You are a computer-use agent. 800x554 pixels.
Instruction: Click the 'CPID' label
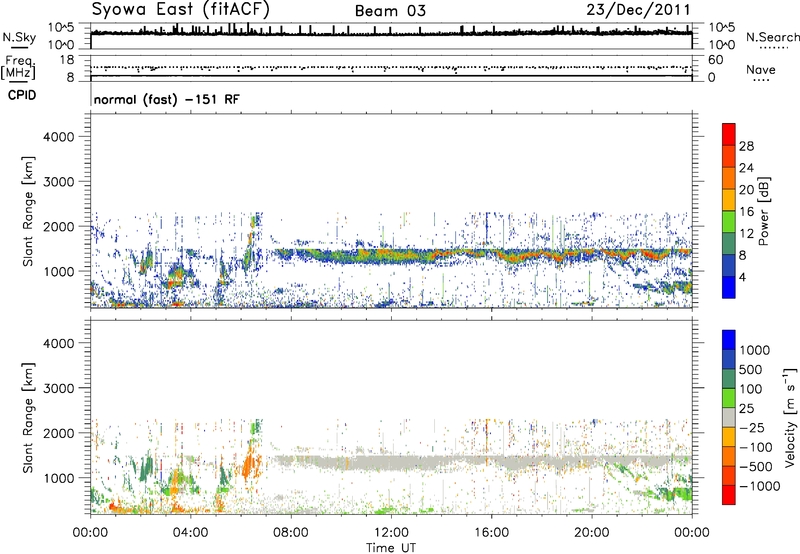(22, 95)
